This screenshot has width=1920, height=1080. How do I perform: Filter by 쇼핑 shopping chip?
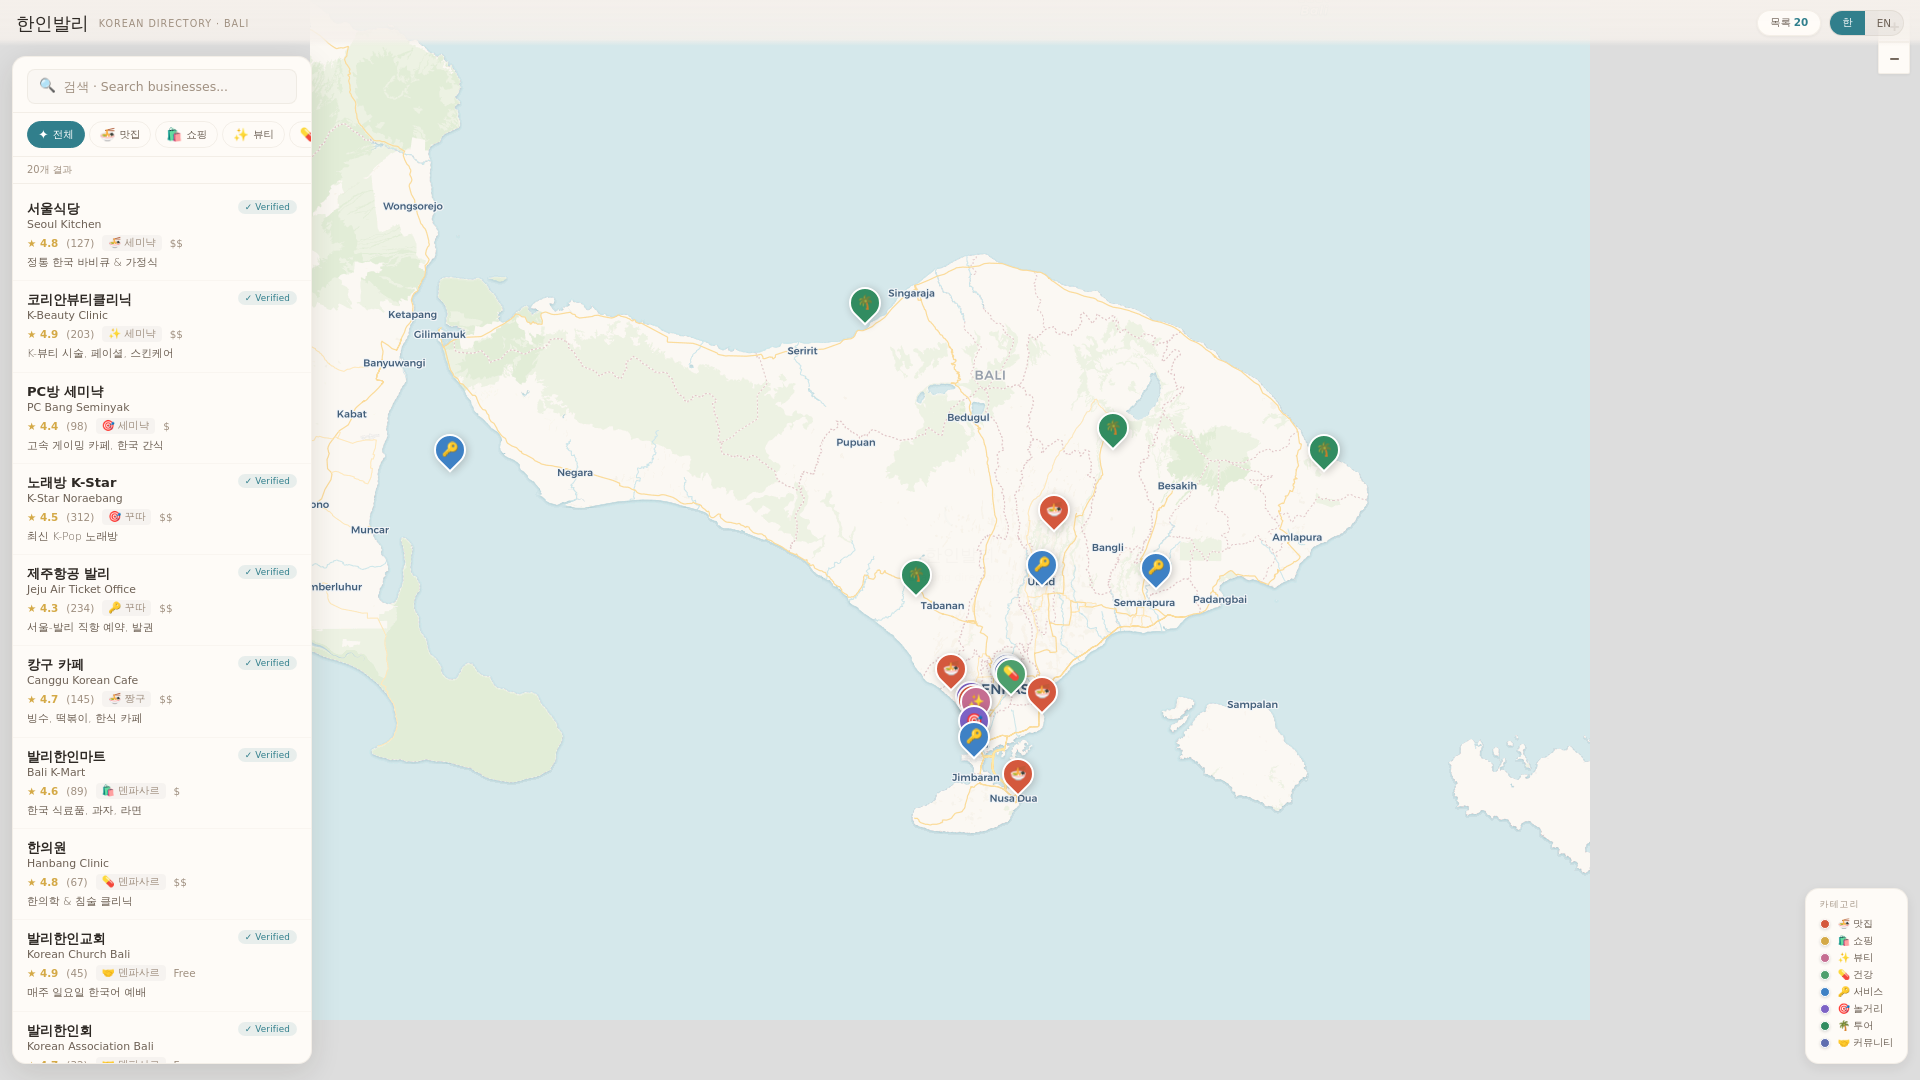pyautogui.click(x=187, y=134)
